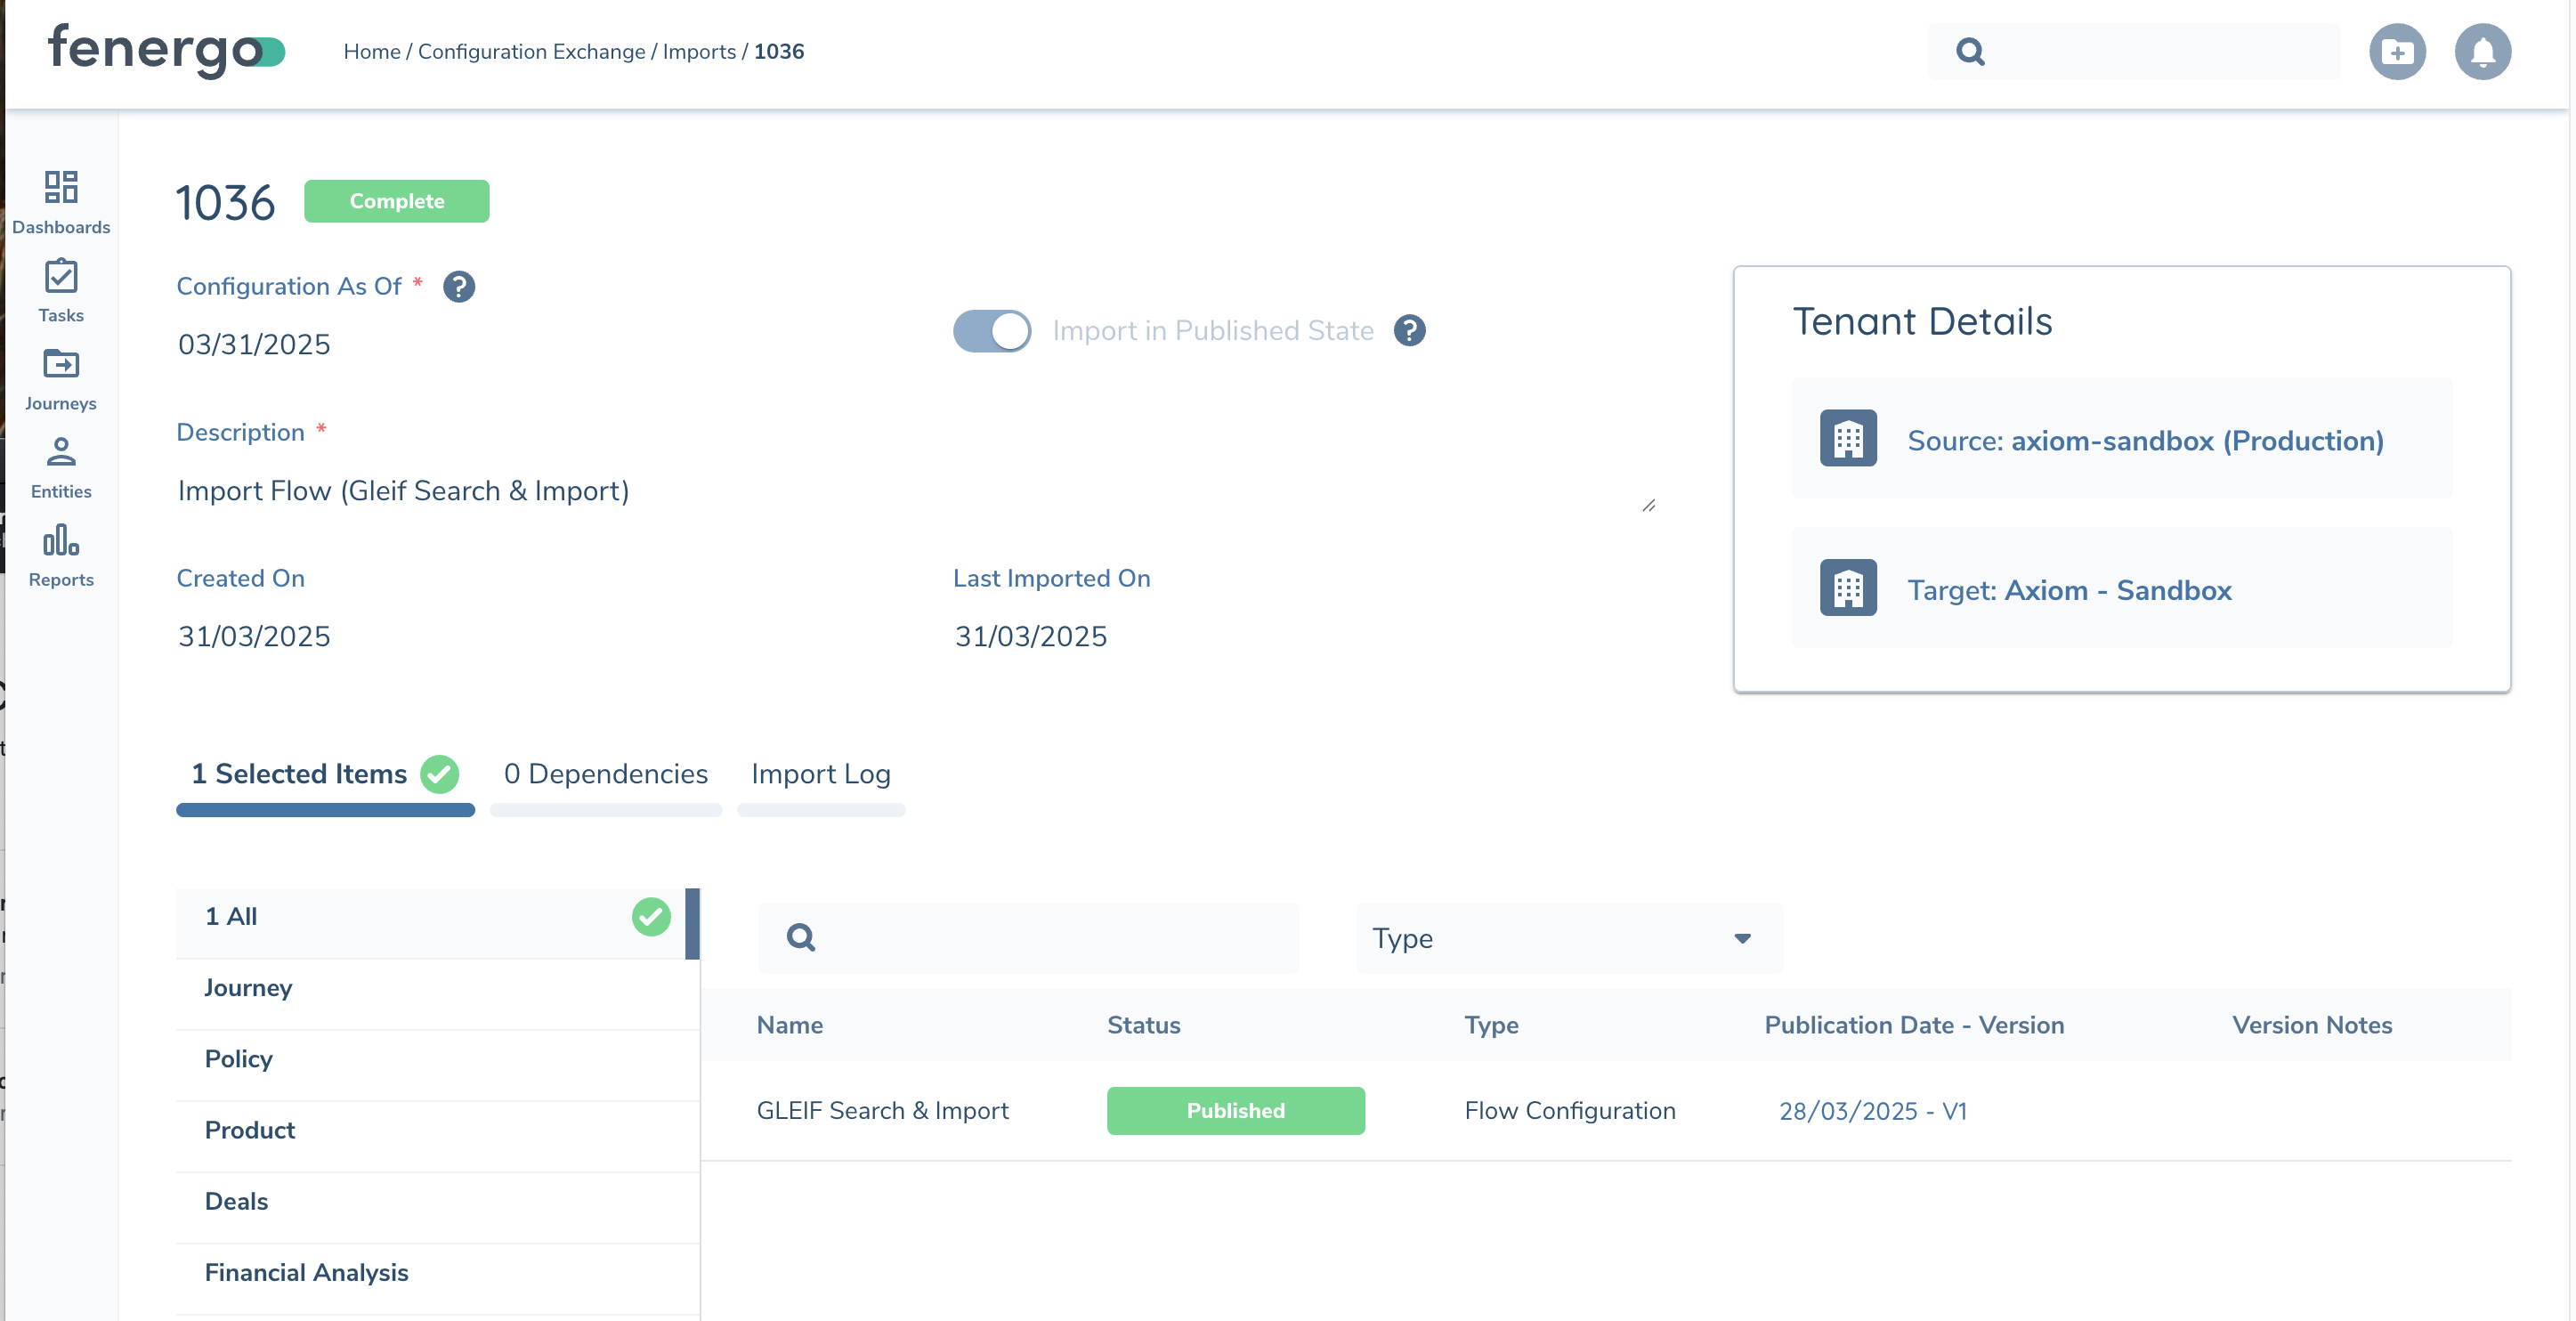Open the Configuration As Of date field

point(254,344)
